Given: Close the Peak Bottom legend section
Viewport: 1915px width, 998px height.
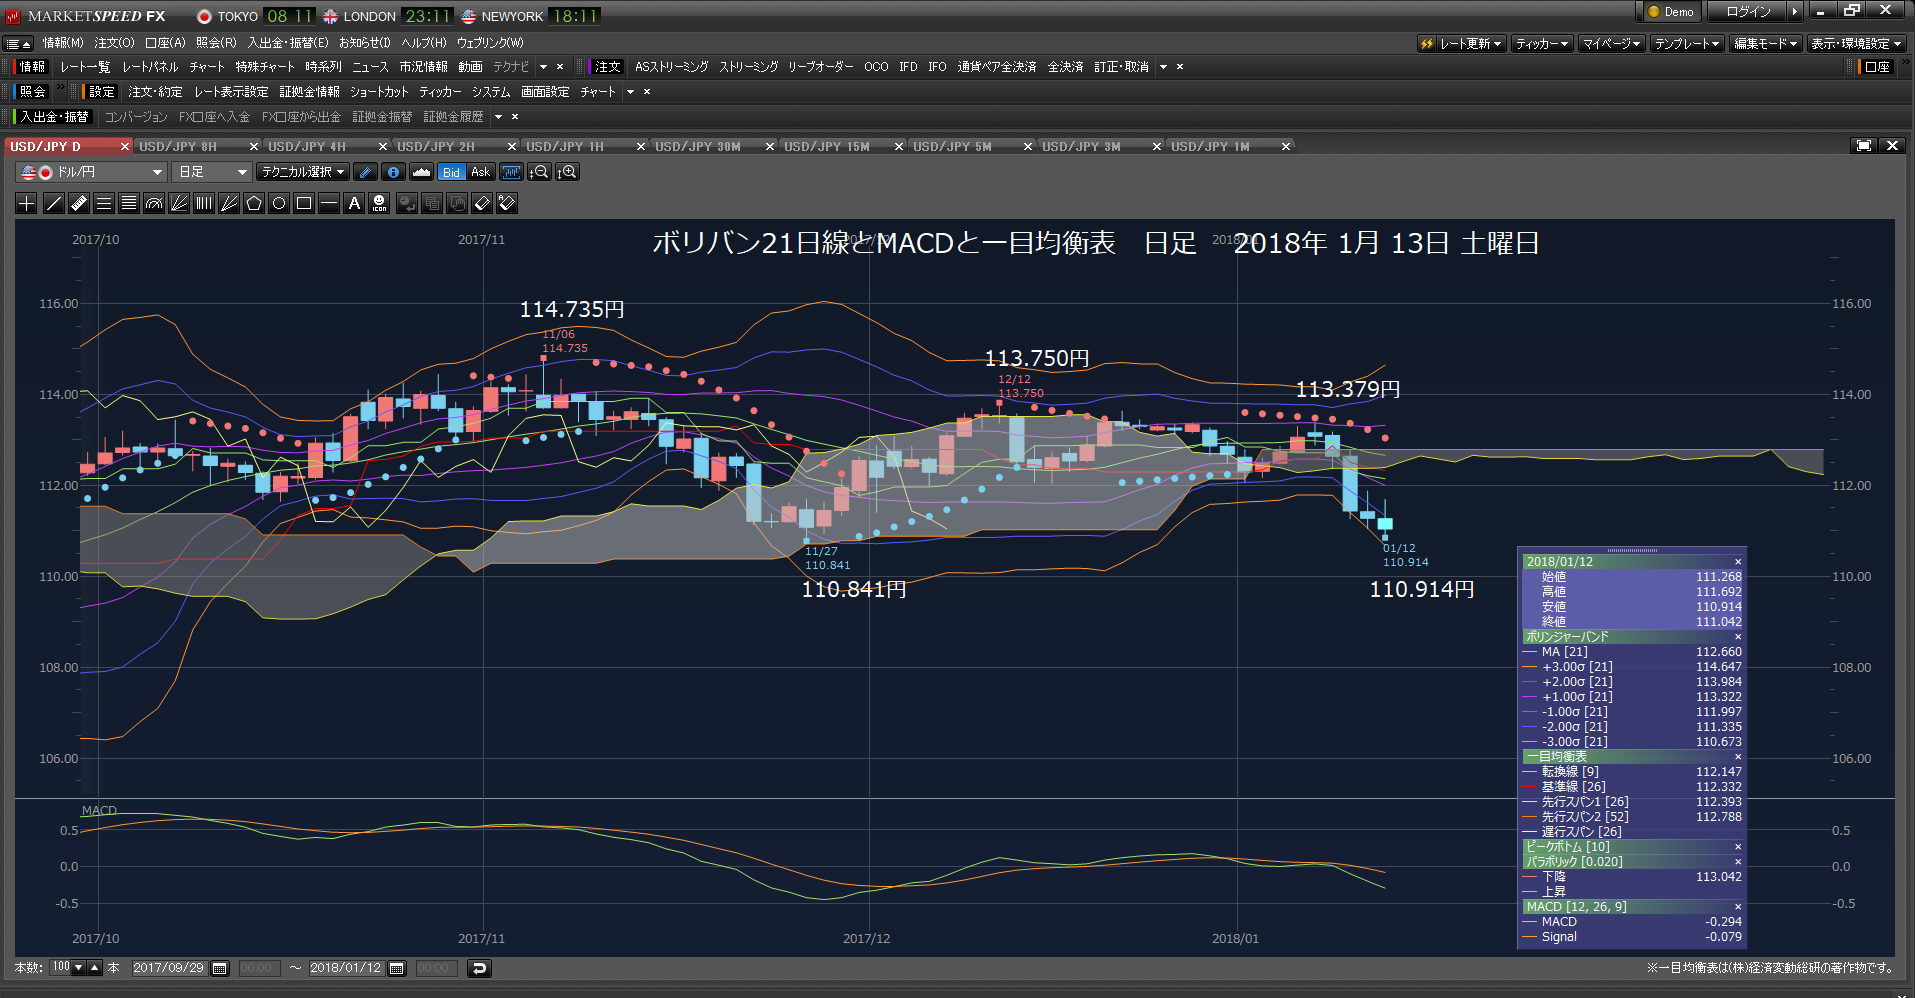Looking at the screenshot, I should pyautogui.click(x=1738, y=847).
